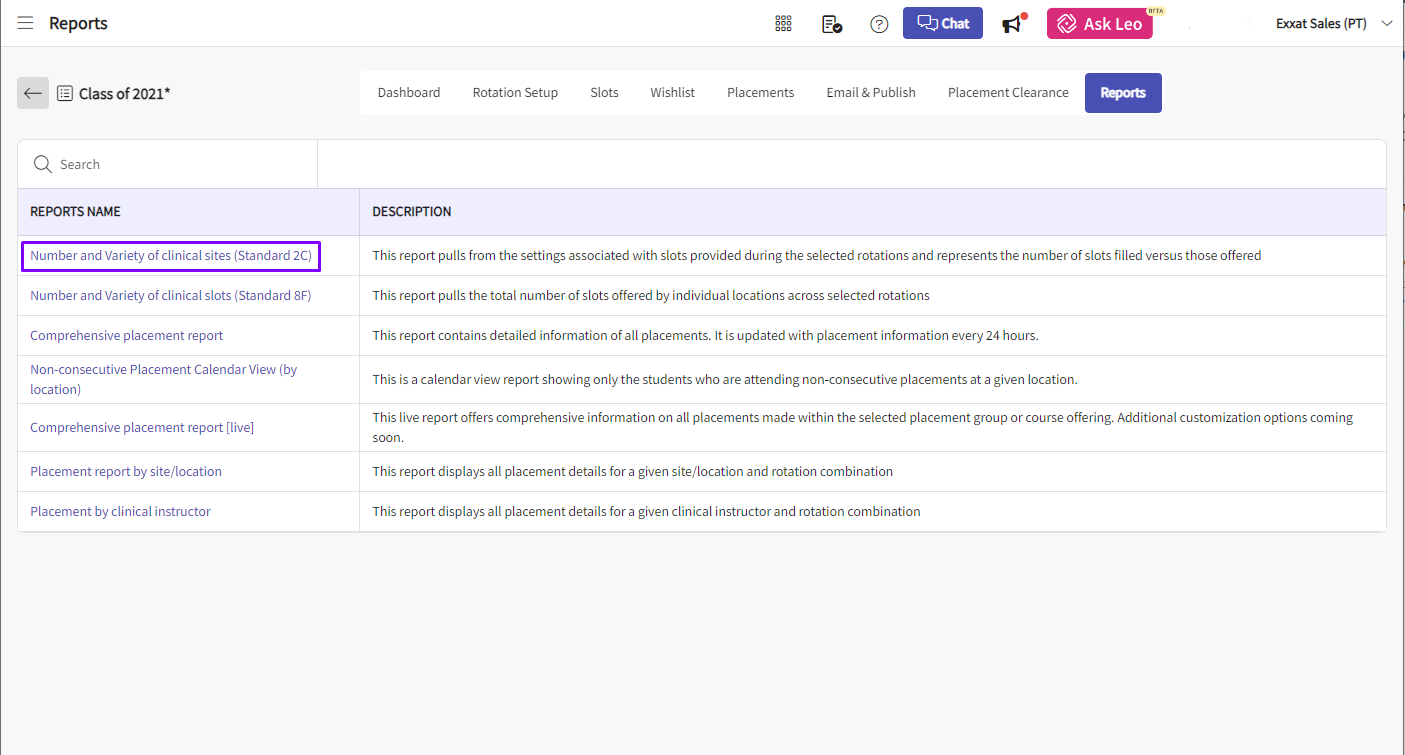Open Number and Variety of clinical slots (Standard 8F)
Viewport: 1405px width, 755px height.
point(171,295)
